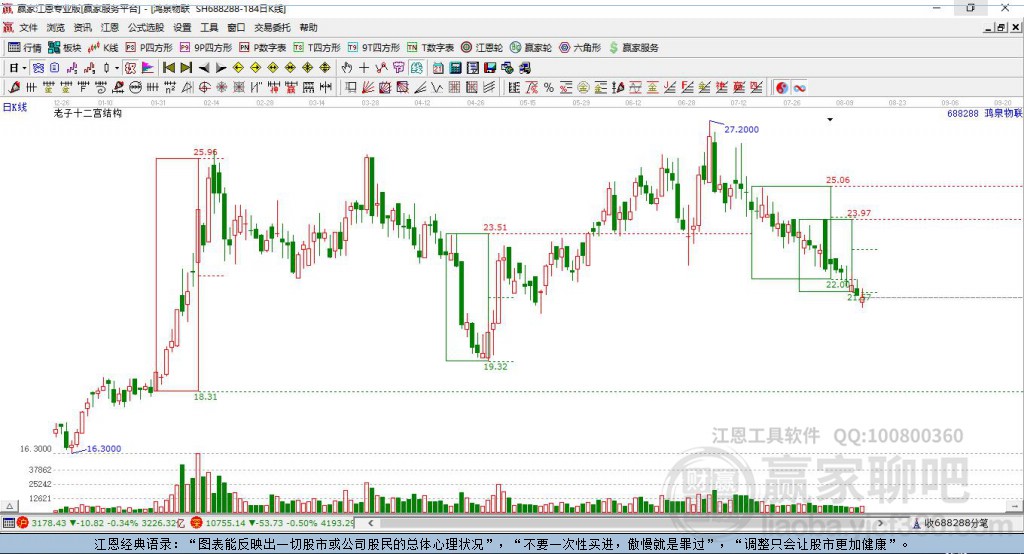Click the red floppy disk save icon
Screen dimensions: 1024x554
click(x=490, y=68)
